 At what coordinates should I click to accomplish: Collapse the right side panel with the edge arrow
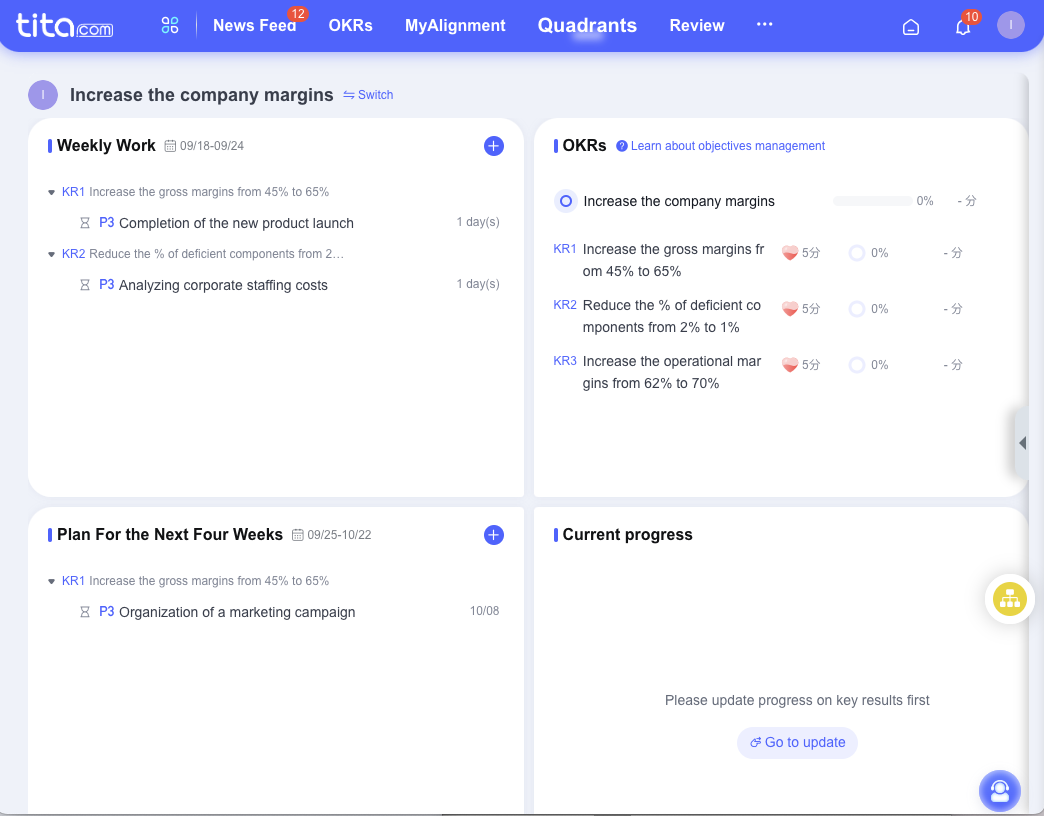tap(1023, 442)
